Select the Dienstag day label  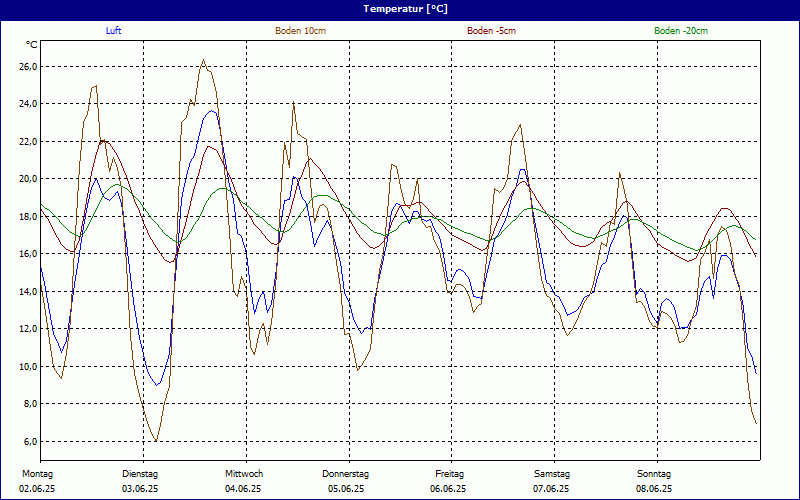click(x=140, y=473)
